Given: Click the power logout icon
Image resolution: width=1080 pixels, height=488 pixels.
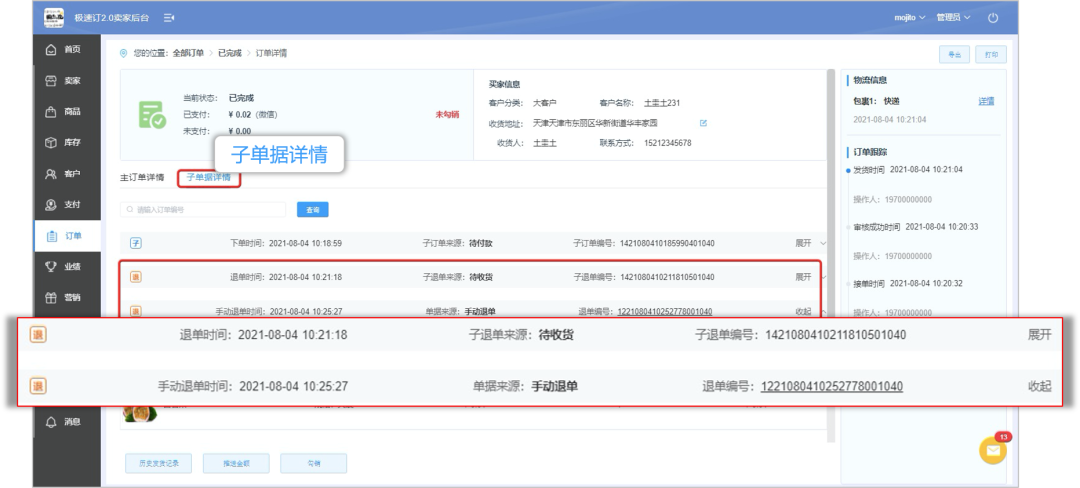Looking at the screenshot, I should tap(993, 18).
